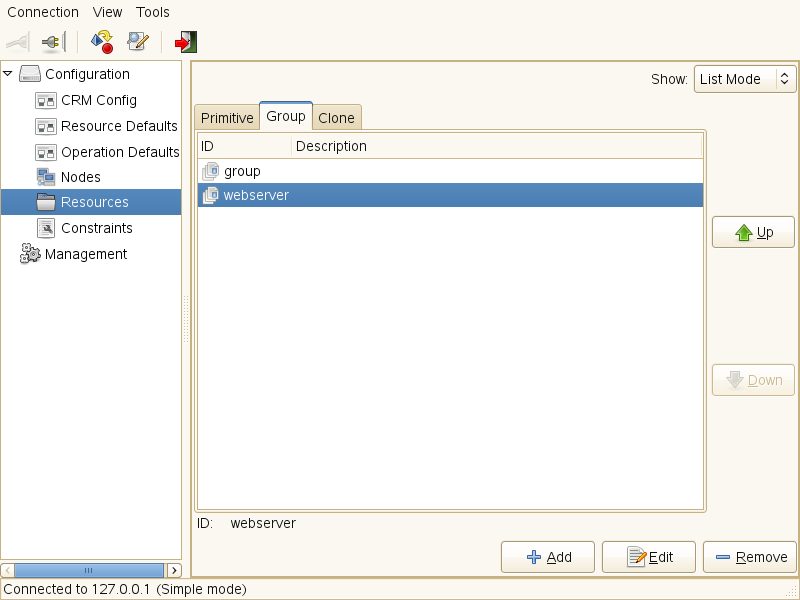The image size is (800, 600).
Task: Click the red arrow exit icon
Action: pos(186,42)
